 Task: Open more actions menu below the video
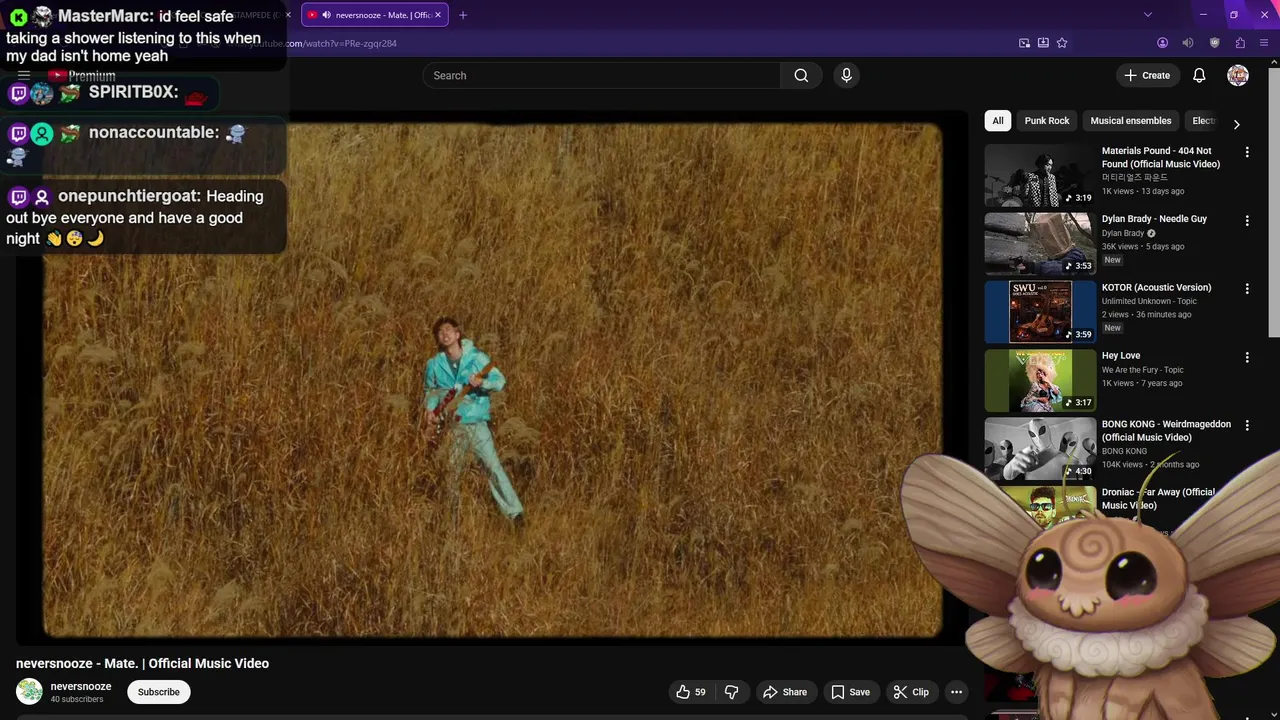click(956, 692)
